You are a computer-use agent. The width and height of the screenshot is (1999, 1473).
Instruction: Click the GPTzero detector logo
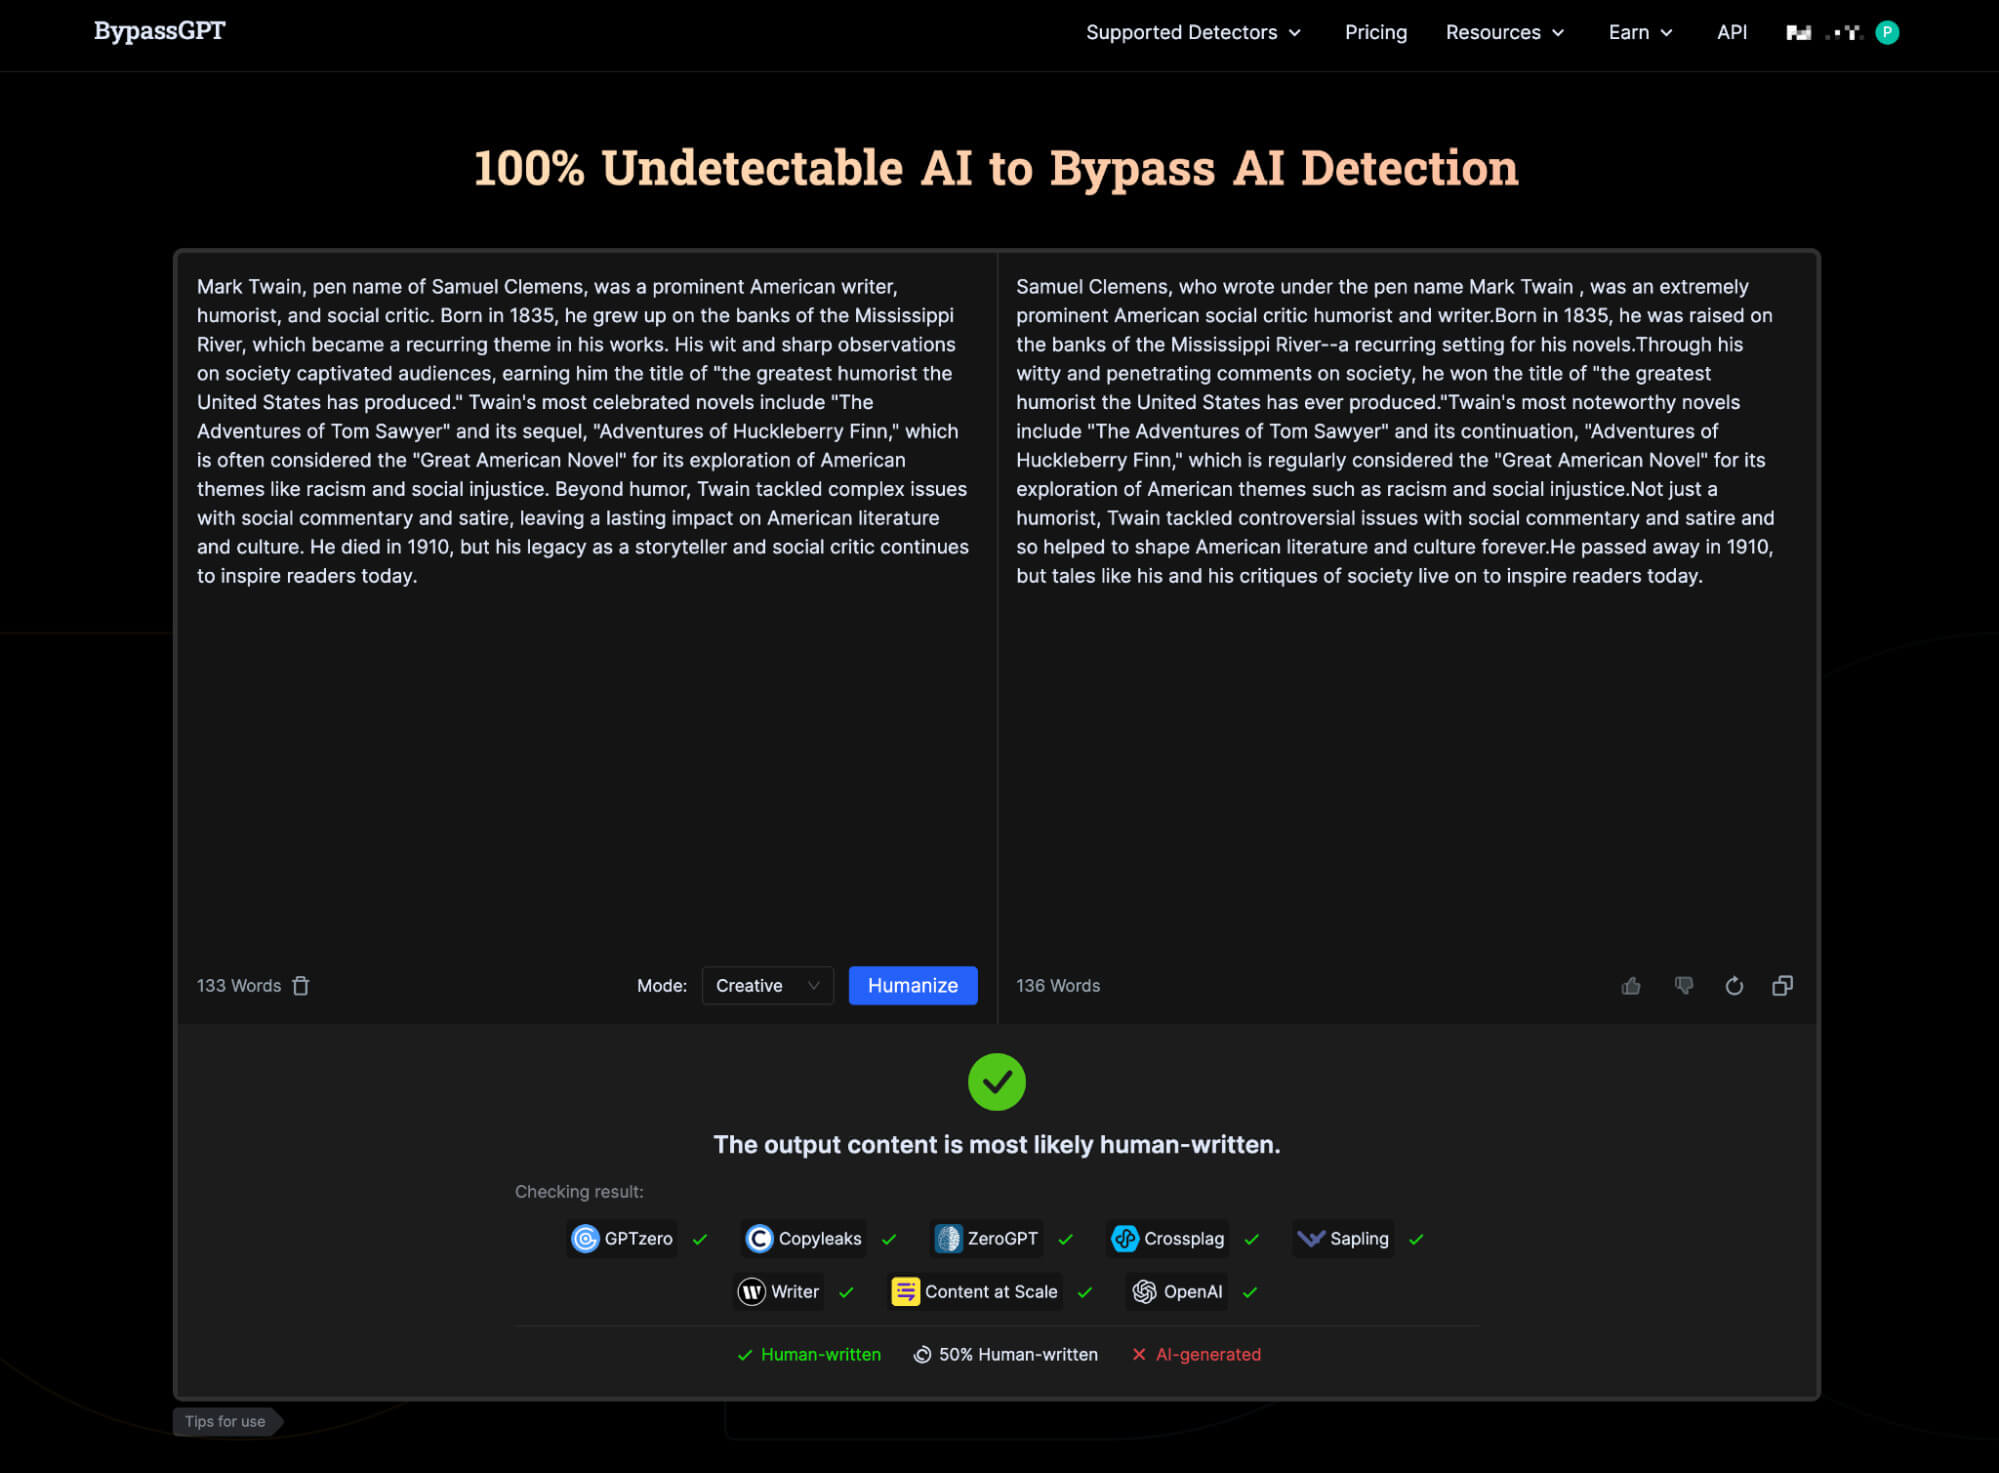(585, 1239)
